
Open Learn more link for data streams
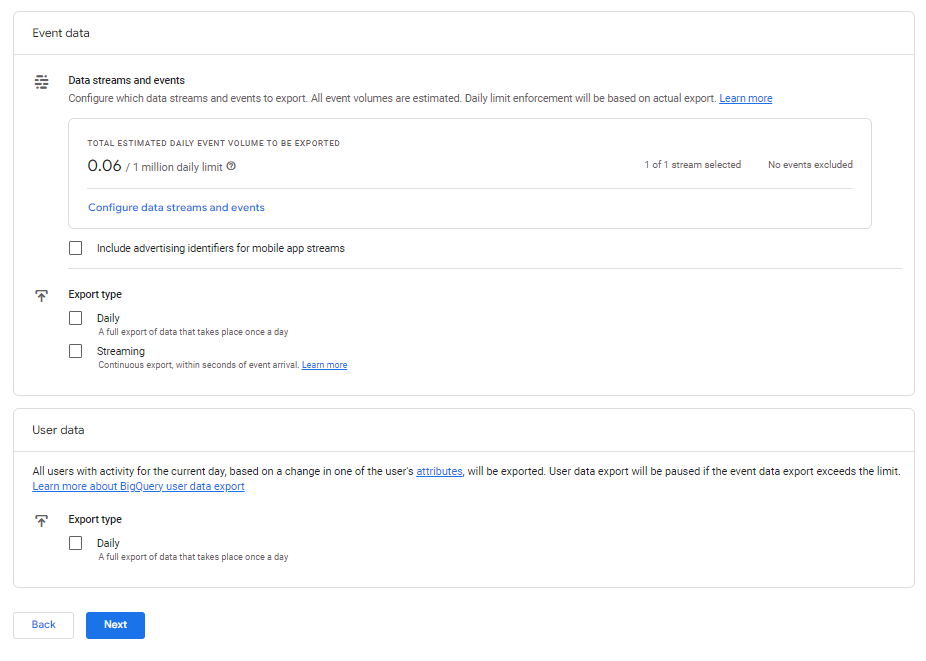click(745, 98)
